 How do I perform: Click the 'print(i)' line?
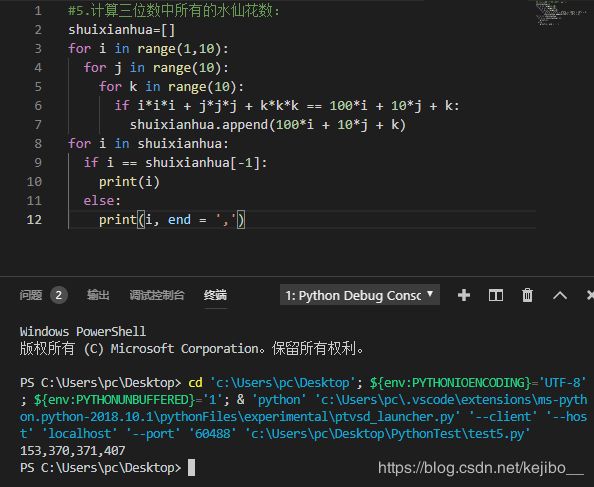[x=129, y=182]
